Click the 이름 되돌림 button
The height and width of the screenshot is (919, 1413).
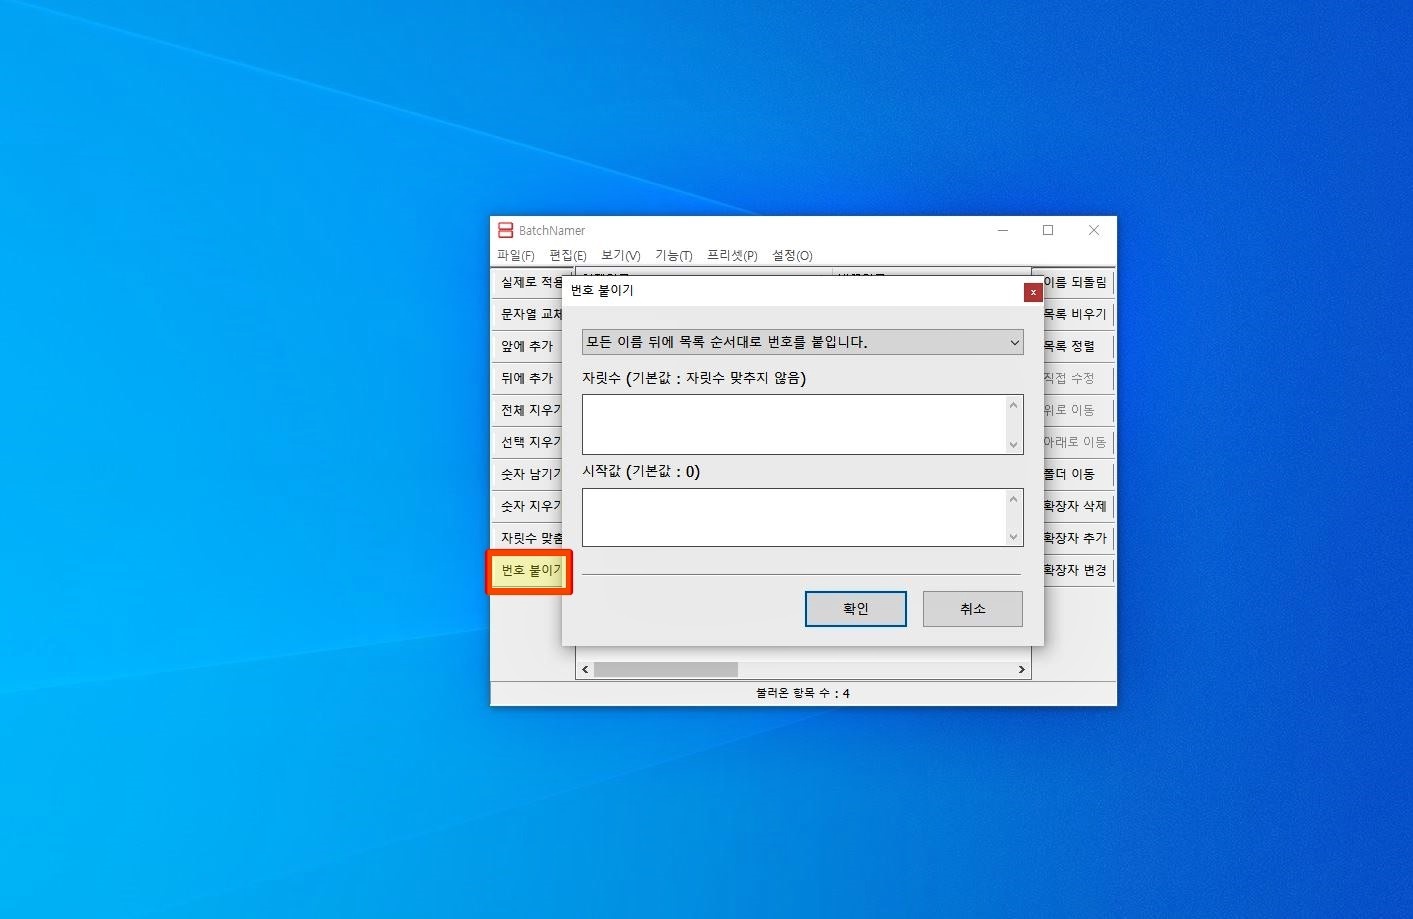click(x=1078, y=282)
